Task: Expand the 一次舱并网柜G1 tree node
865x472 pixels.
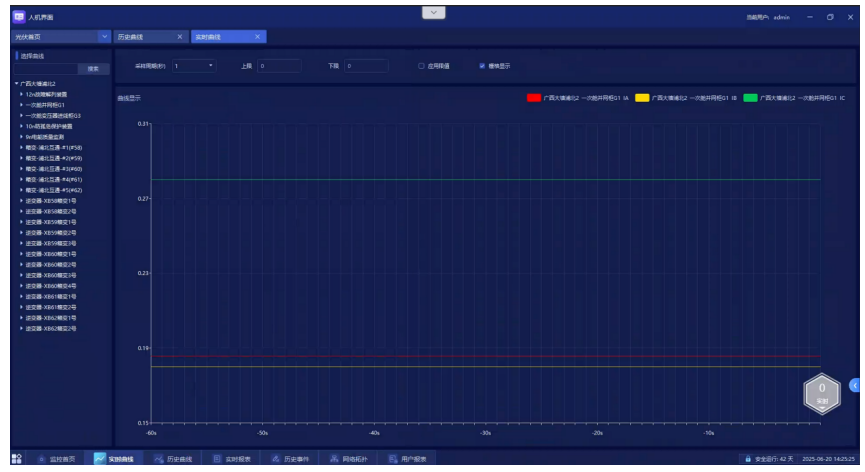Action: pyautogui.click(x=22, y=105)
